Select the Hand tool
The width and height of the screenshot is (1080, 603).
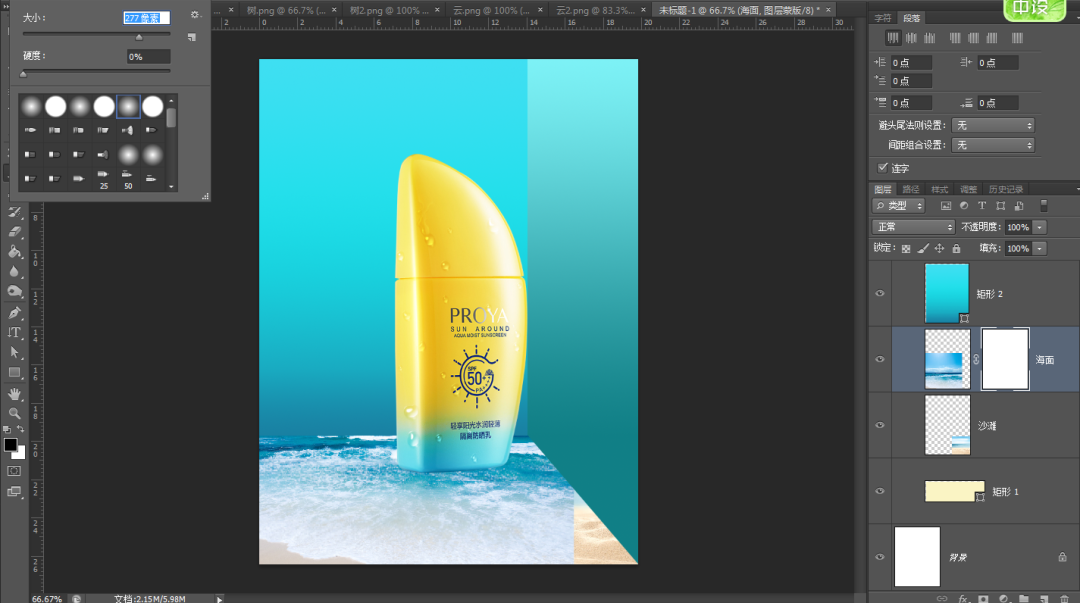[14, 394]
